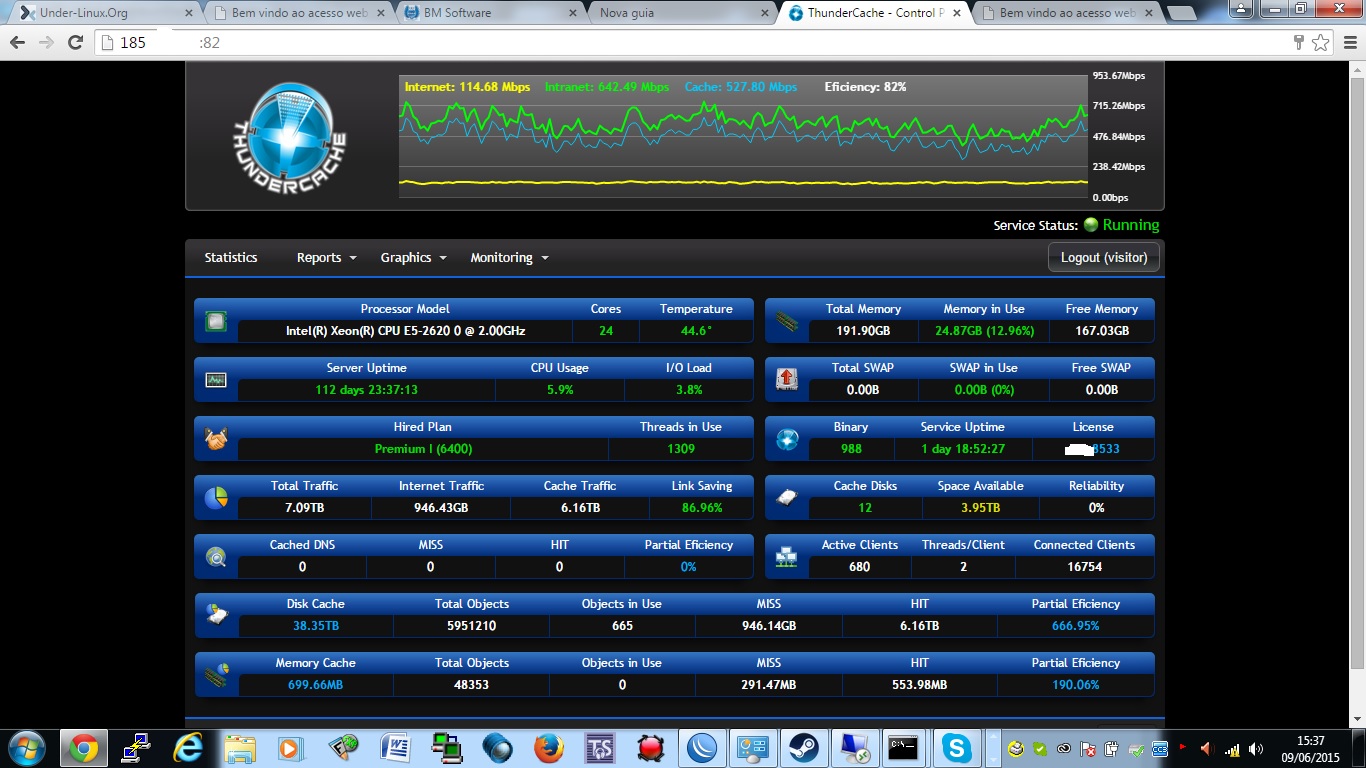Click the Memory in Use '24.87GB (12.96%)' value

[x=985, y=331]
